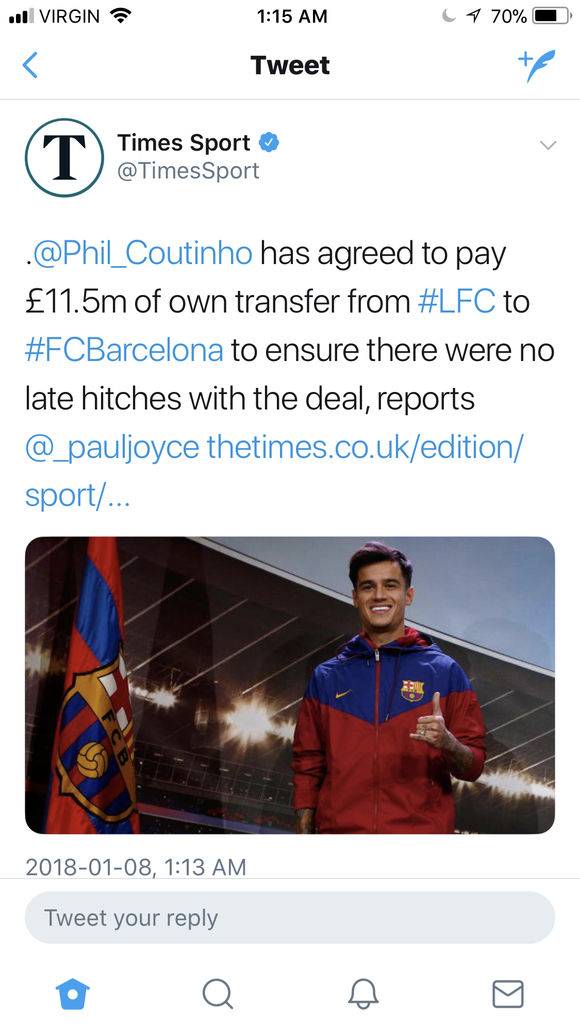Open the #FCBarcelona hashtag
Viewport: 580px width, 1032px height.
click(x=124, y=350)
